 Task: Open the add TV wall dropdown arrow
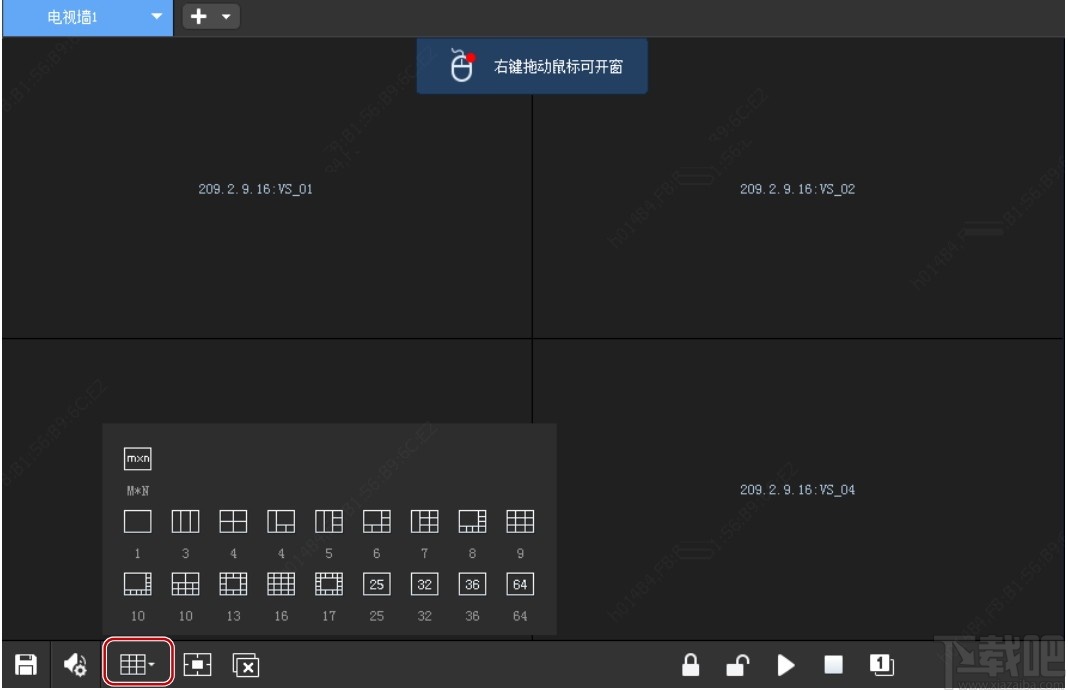(224, 17)
